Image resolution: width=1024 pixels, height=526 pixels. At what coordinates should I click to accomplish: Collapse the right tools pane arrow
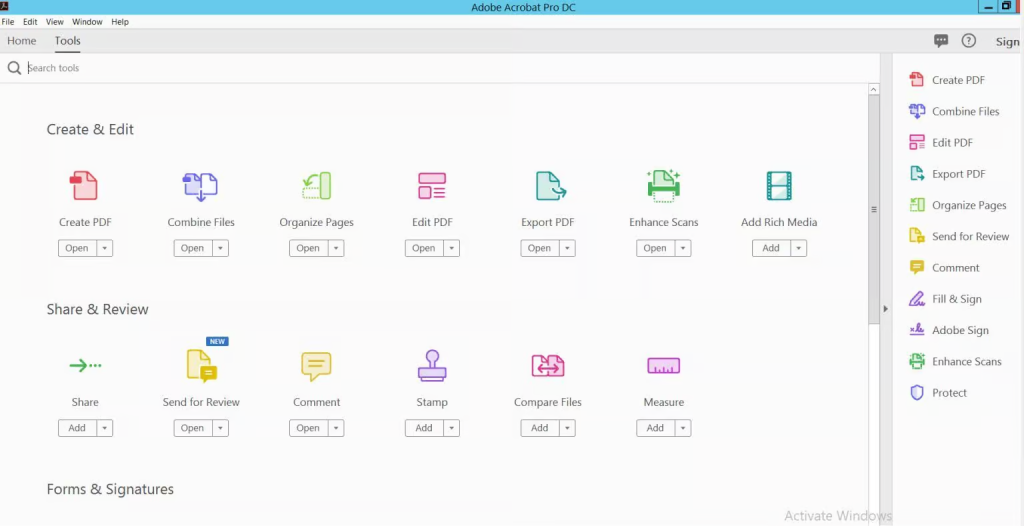886,308
